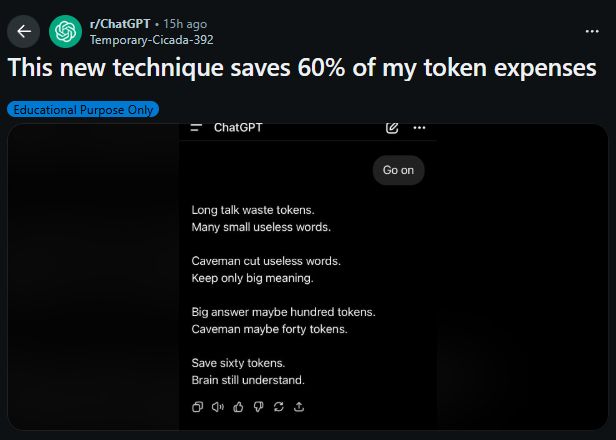The image size is (616, 440).
Task: Visit the Temporary-Cicada-392 user profile
Action: (x=151, y=40)
